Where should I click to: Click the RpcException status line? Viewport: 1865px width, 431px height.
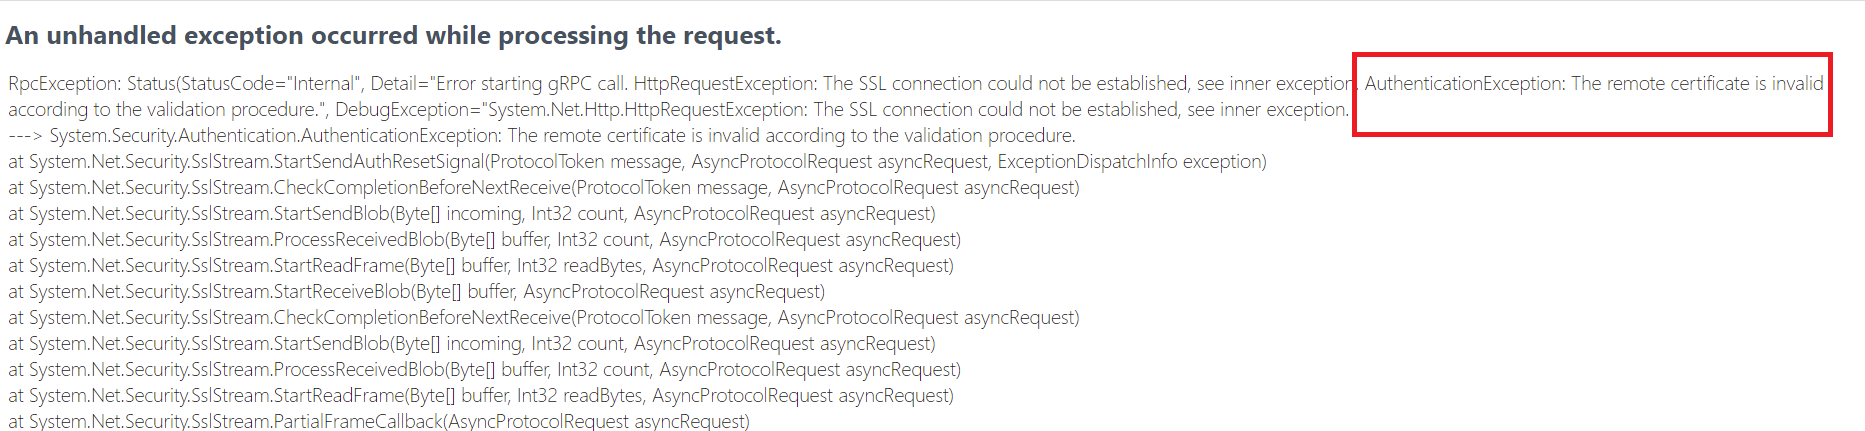click(916, 84)
